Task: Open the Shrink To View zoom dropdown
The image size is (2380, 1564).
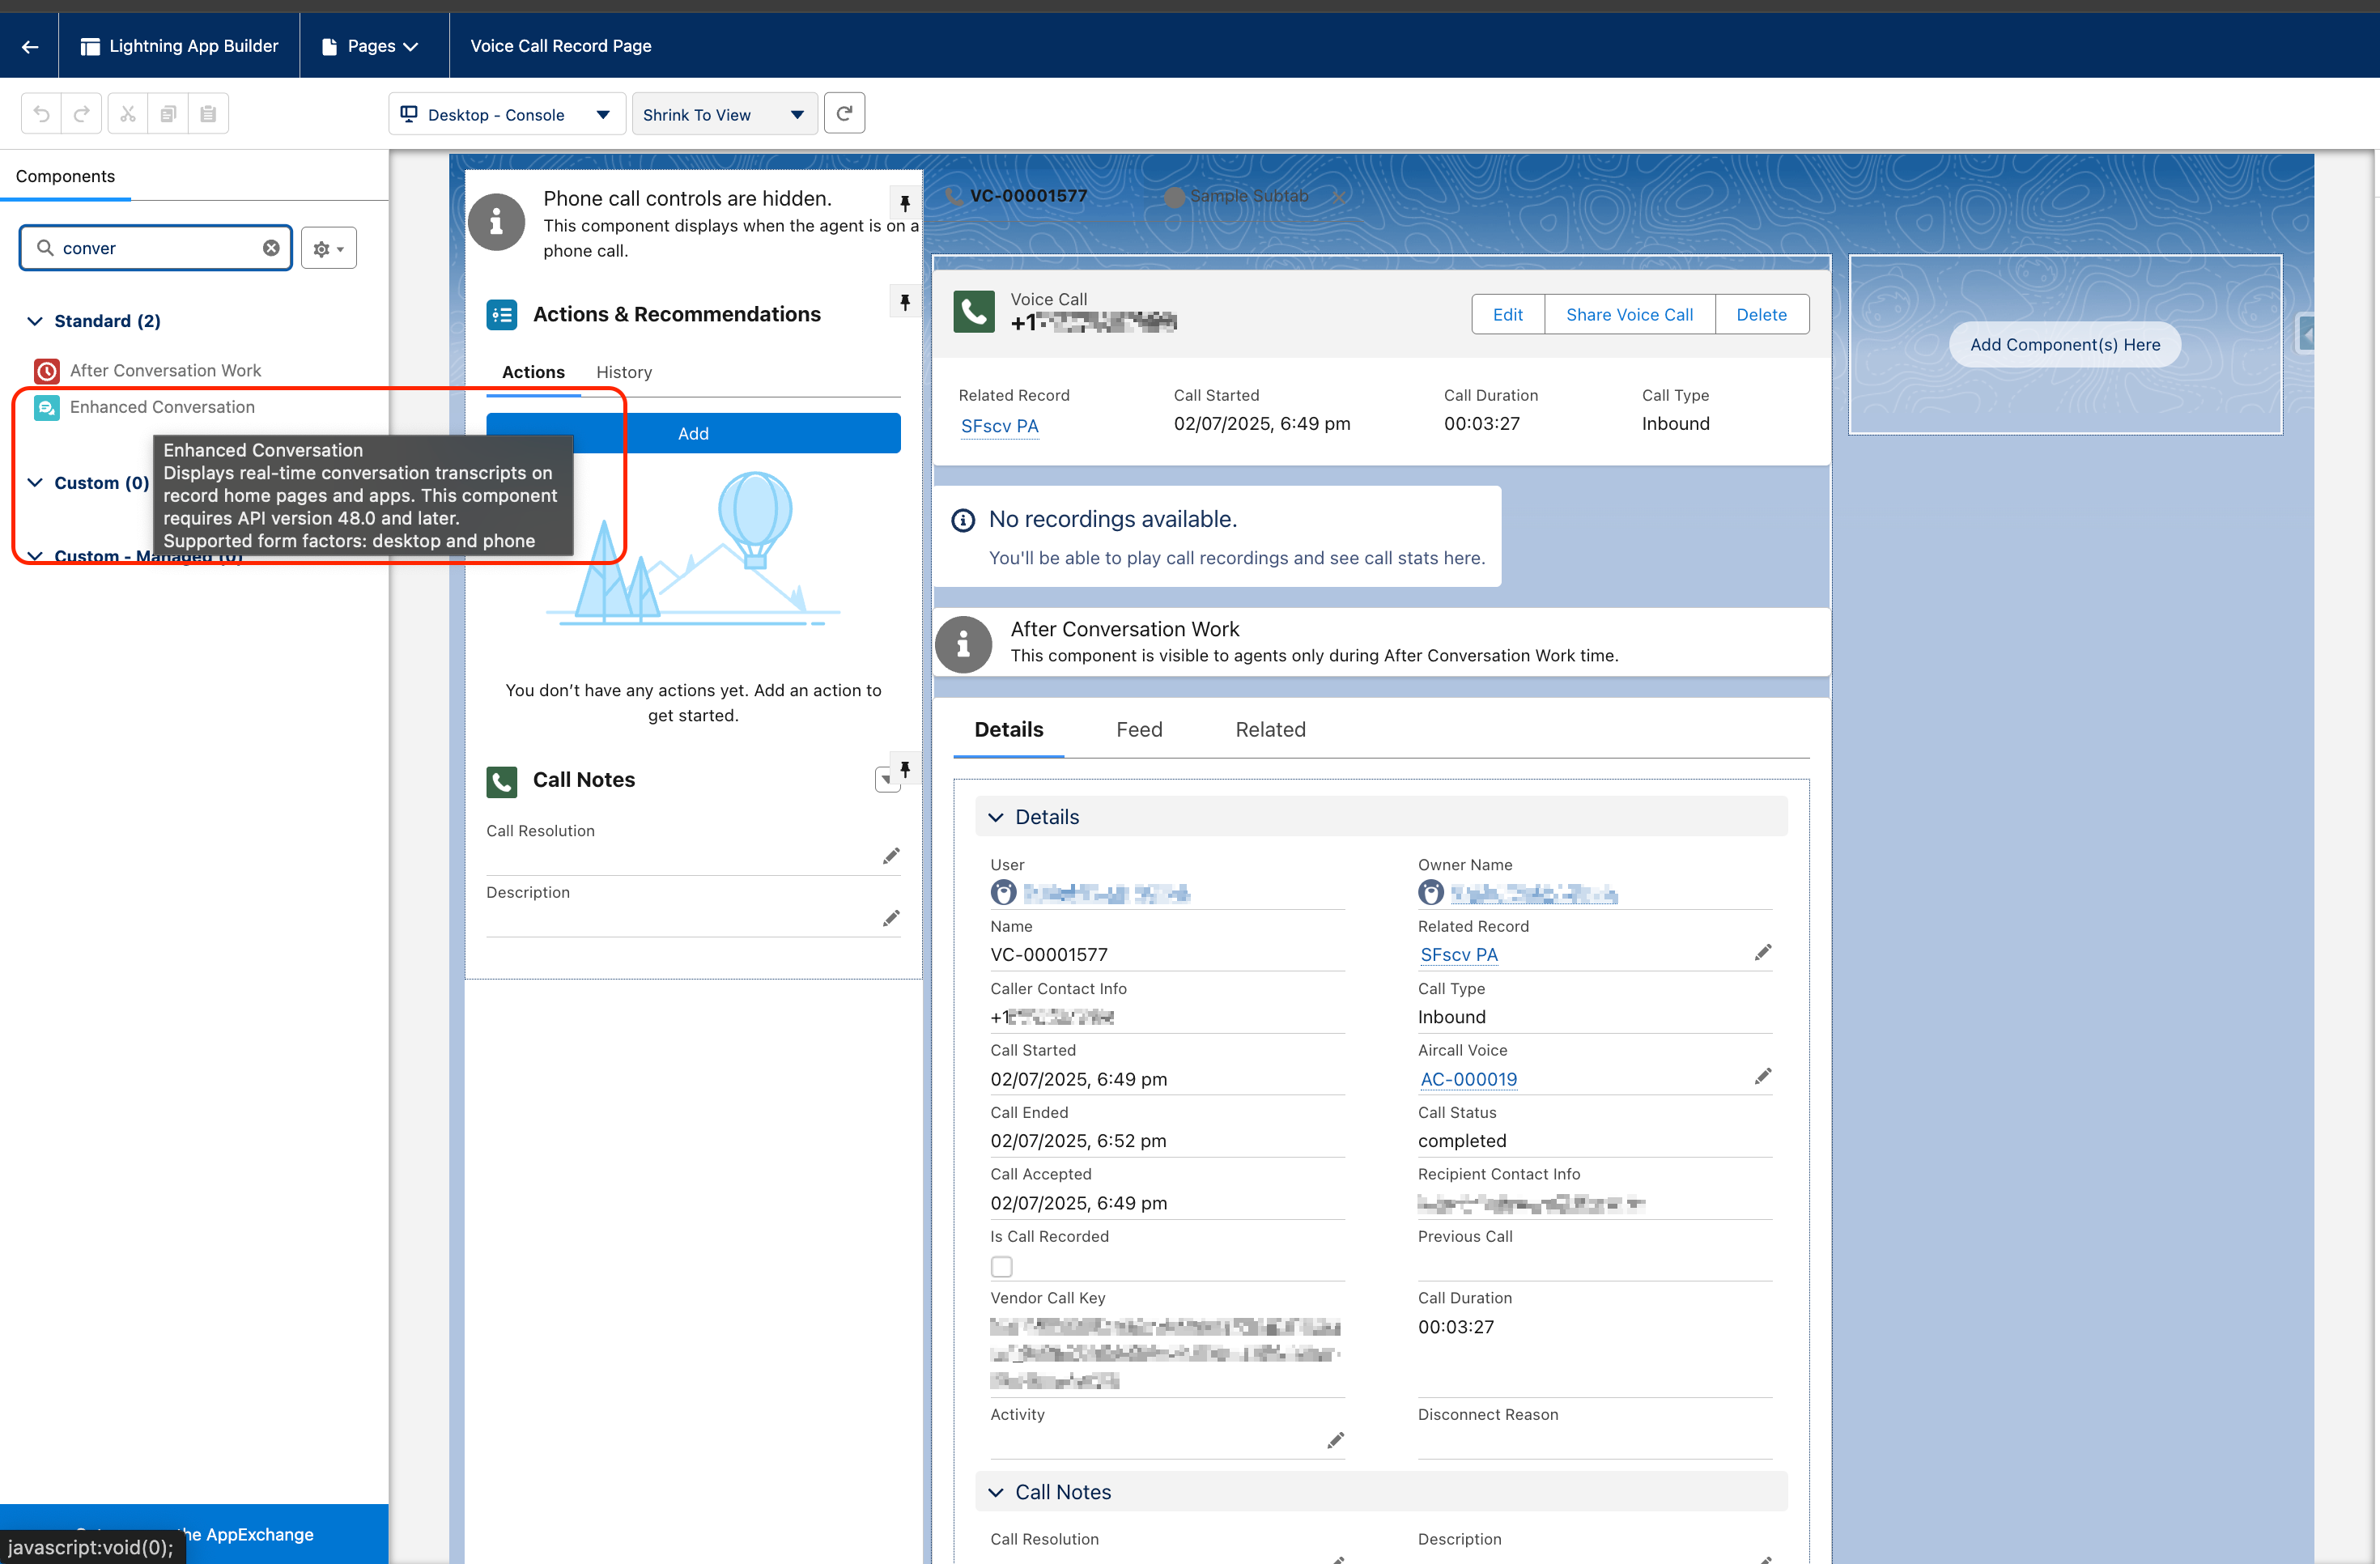Action: pos(725,115)
